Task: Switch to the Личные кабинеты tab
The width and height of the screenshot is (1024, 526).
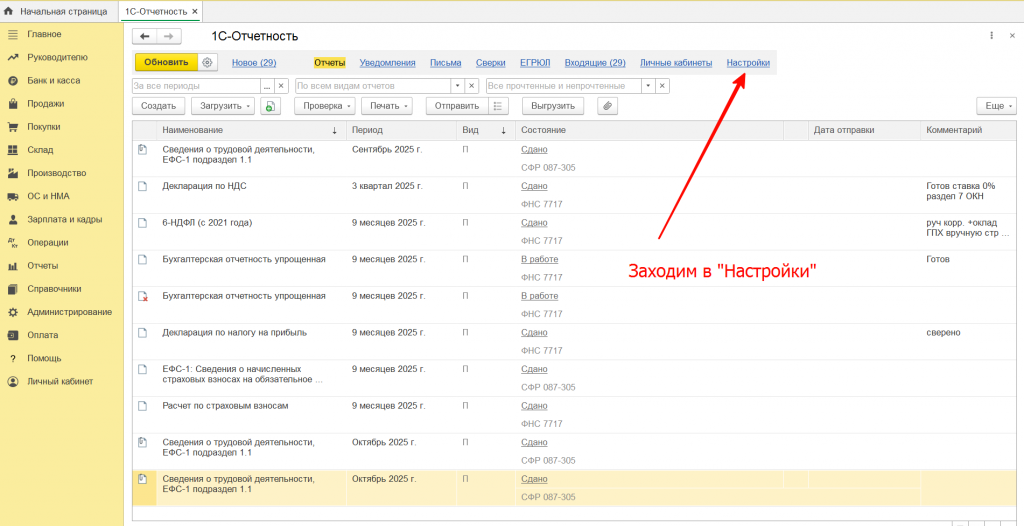Action: coord(676,63)
